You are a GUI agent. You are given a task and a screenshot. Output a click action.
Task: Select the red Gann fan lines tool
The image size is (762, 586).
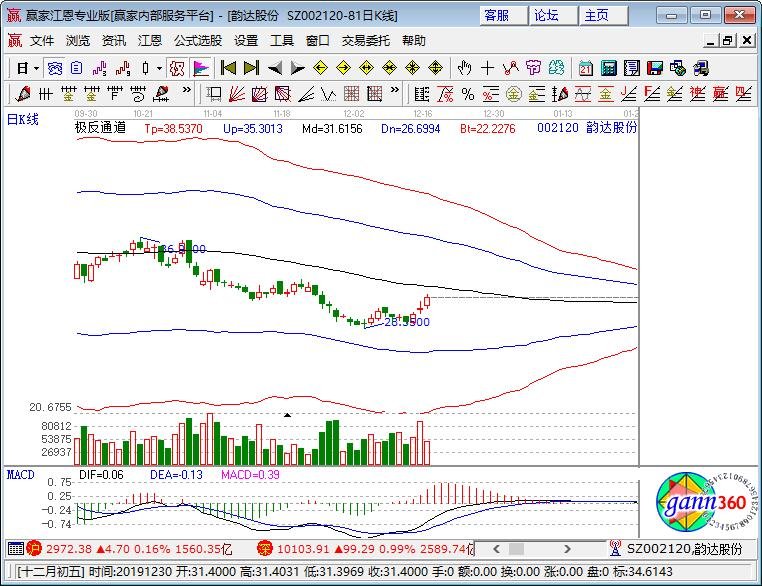[237, 94]
